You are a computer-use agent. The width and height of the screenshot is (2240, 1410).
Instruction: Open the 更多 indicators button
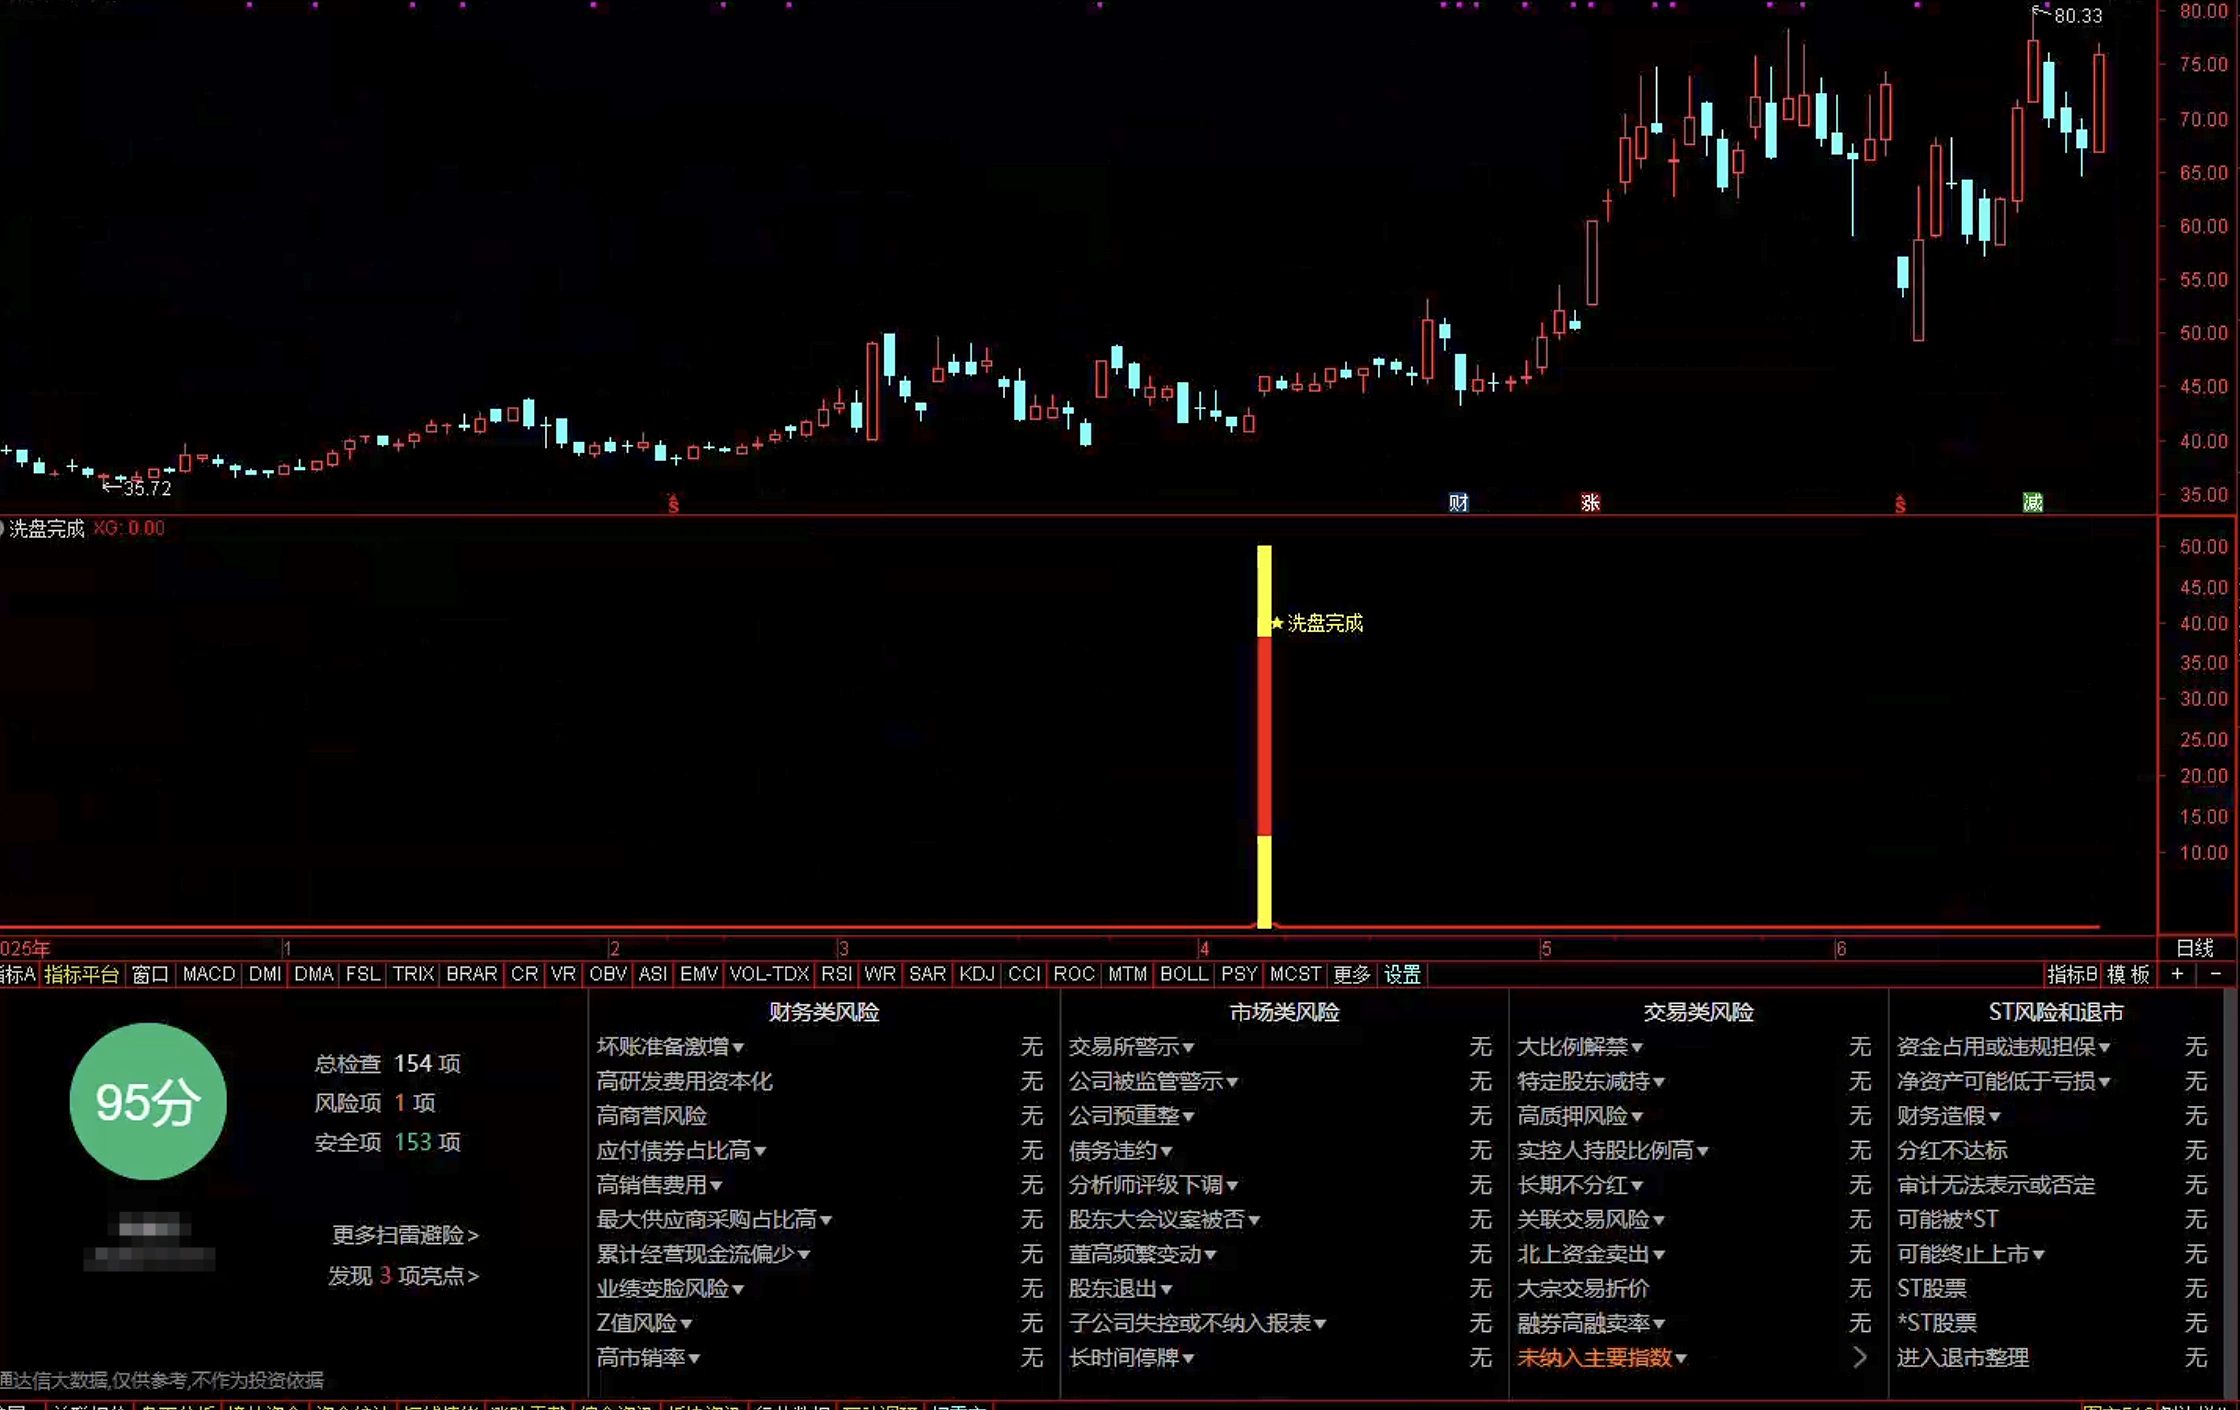(x=1352, y=973)
